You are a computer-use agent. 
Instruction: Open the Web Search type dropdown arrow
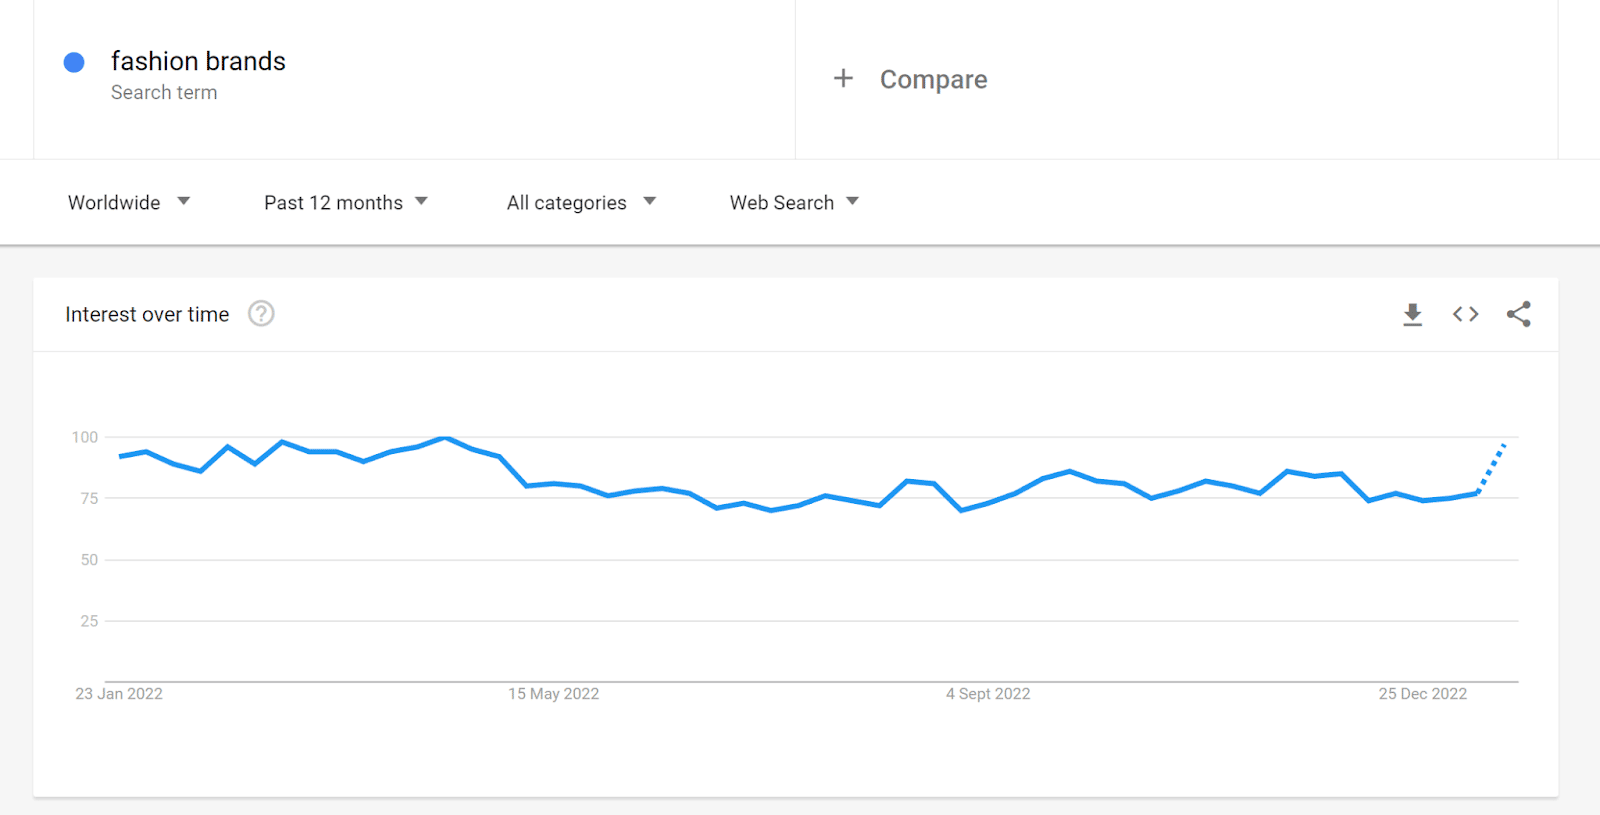coord(853,201)
